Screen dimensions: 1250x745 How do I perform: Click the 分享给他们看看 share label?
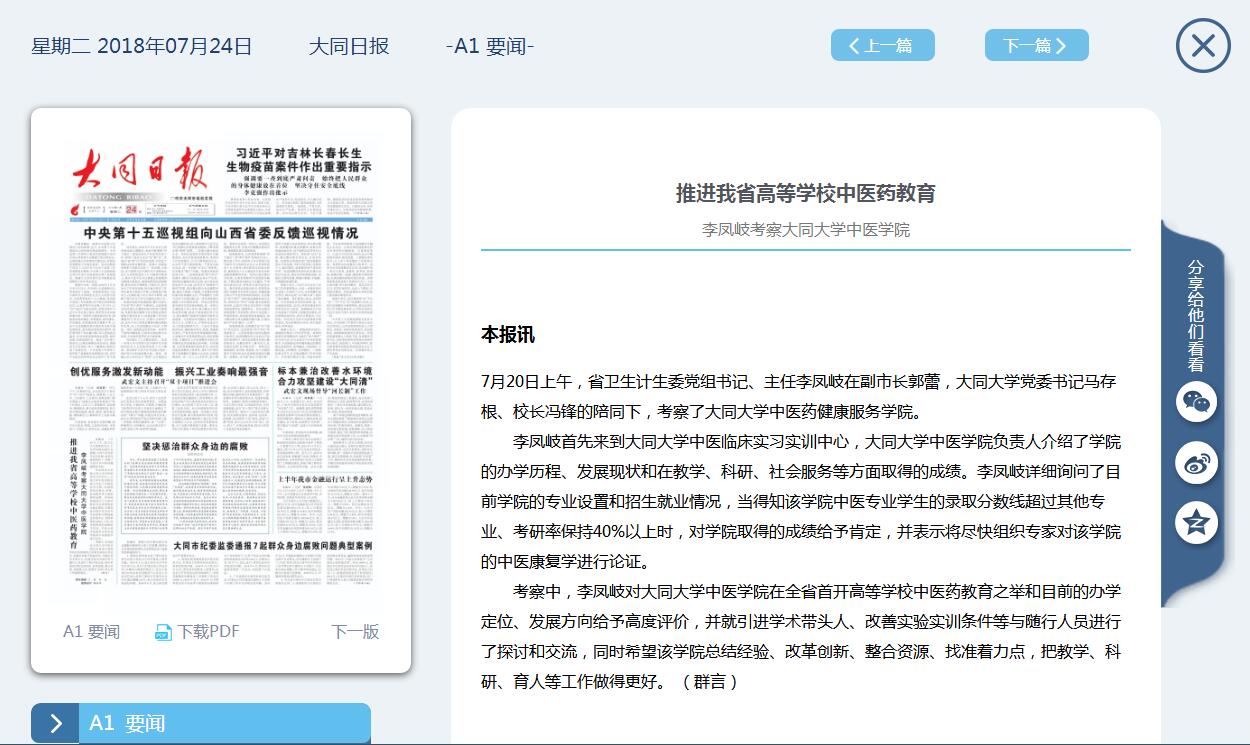1196,316
